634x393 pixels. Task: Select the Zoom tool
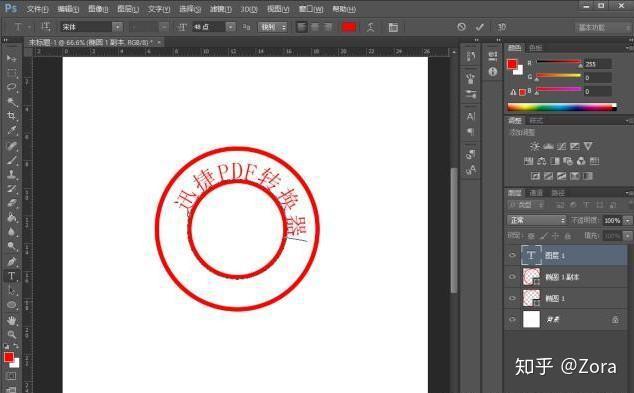(x=11, y=334)
